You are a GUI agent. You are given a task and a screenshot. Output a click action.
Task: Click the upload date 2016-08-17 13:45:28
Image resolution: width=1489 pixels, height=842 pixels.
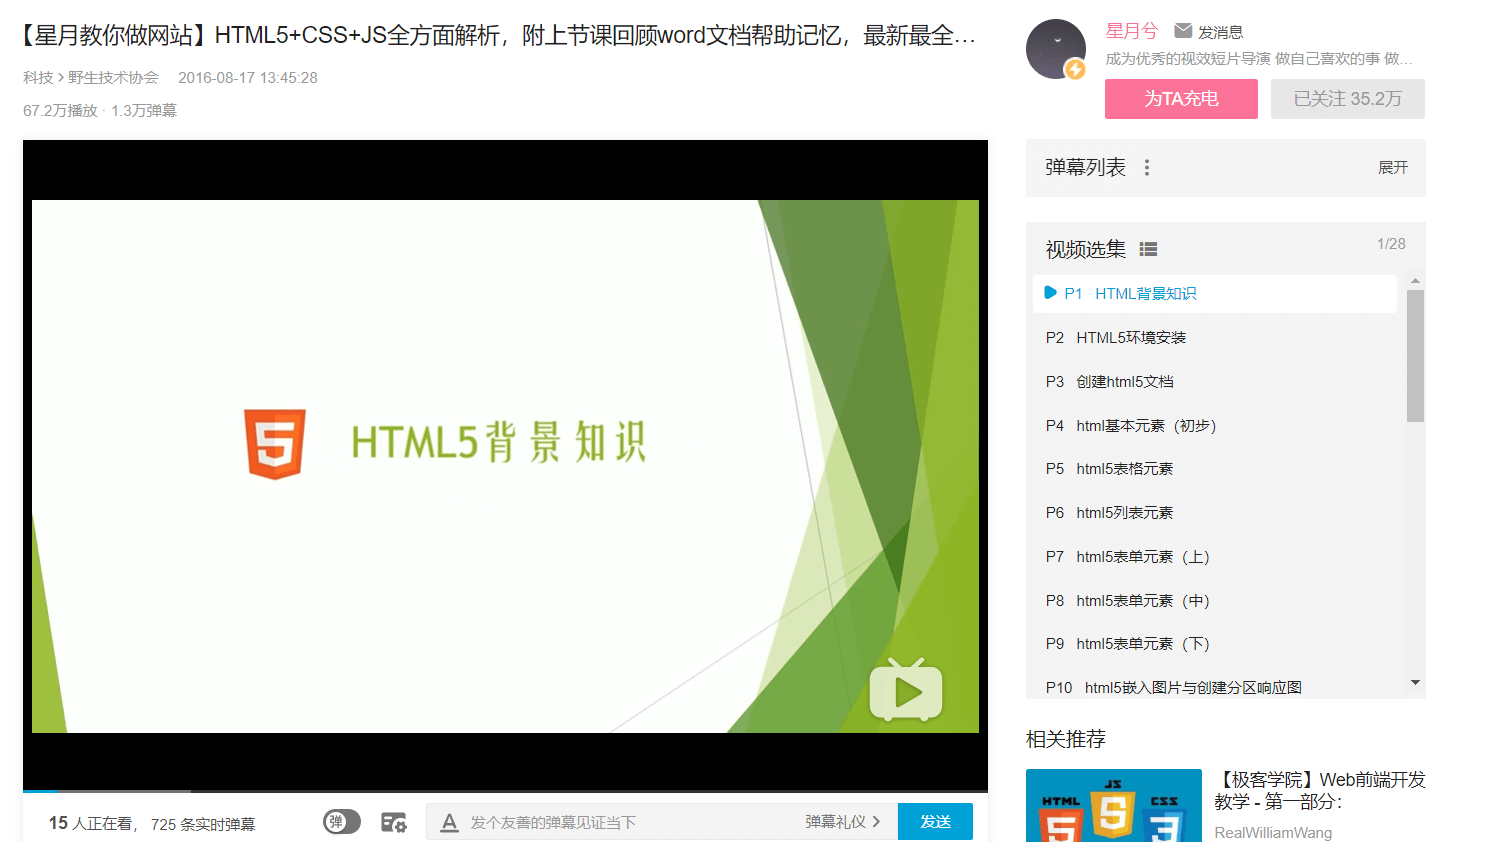tap(248, 78)
